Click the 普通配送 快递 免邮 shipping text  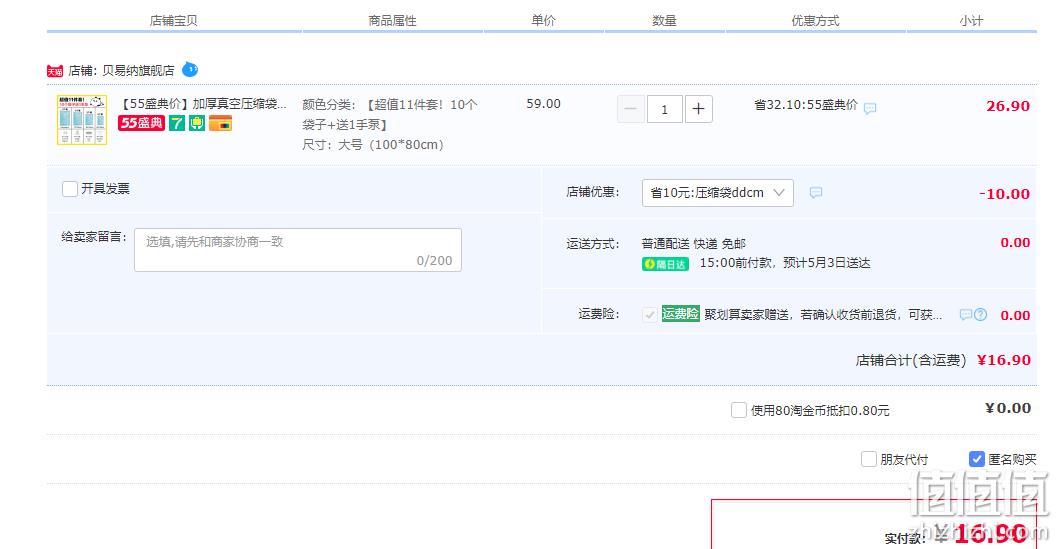694,243
